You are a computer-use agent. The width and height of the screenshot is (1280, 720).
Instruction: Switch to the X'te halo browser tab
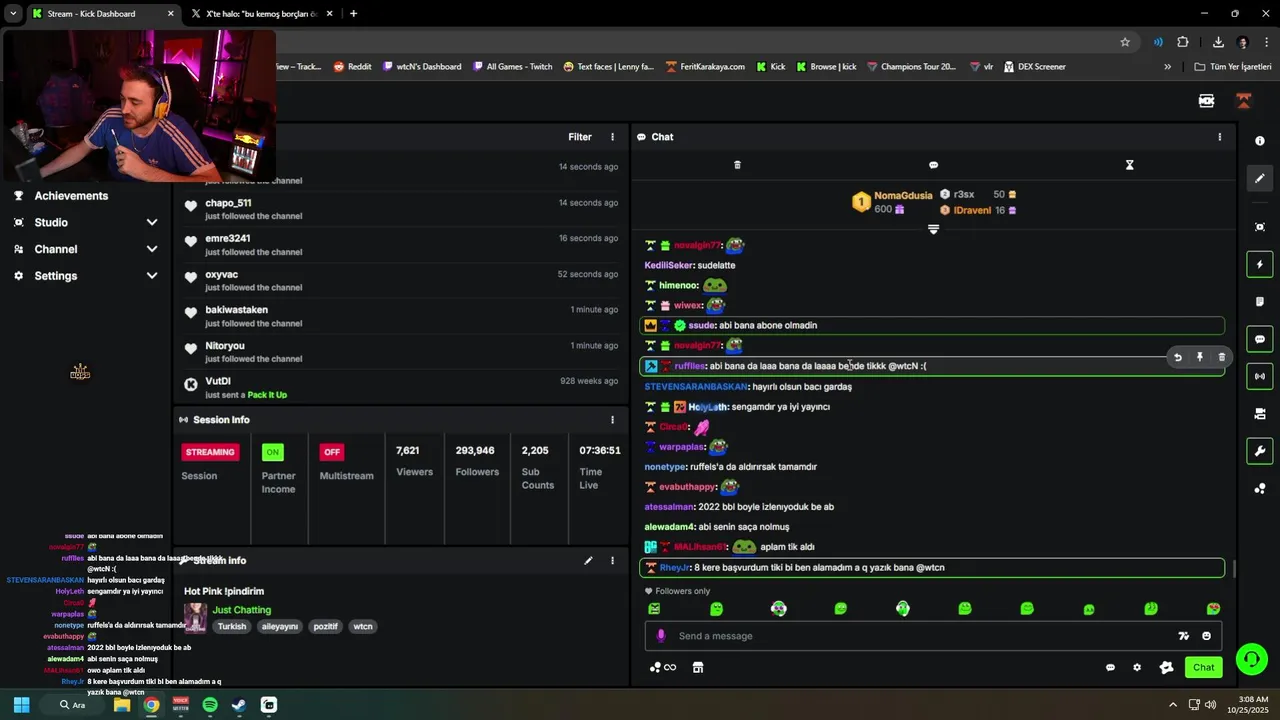(262, 14)
